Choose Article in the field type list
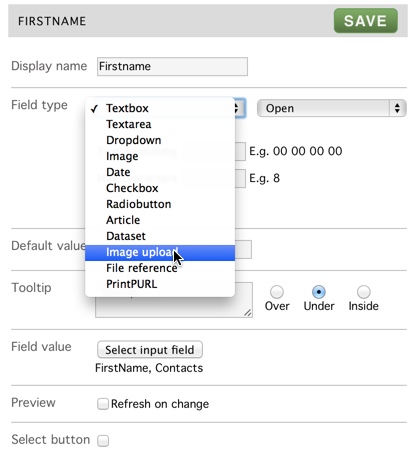This screenshot has height=460, width=419. coord(160,220)
